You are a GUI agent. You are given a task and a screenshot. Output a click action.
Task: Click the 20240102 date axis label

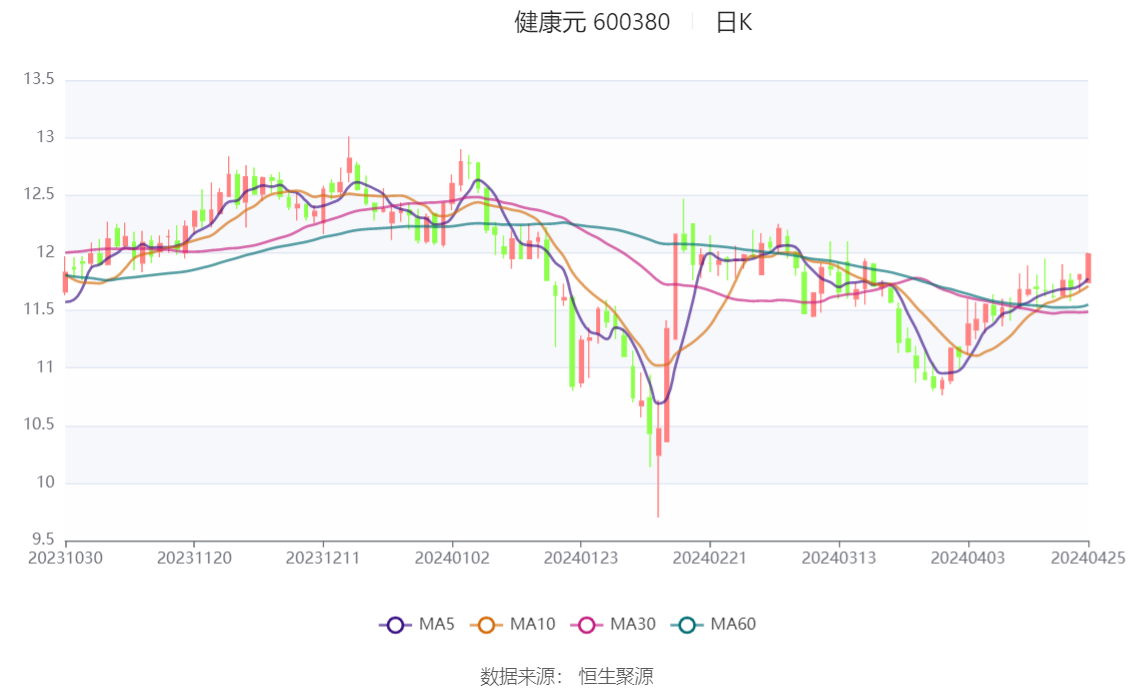452,558
